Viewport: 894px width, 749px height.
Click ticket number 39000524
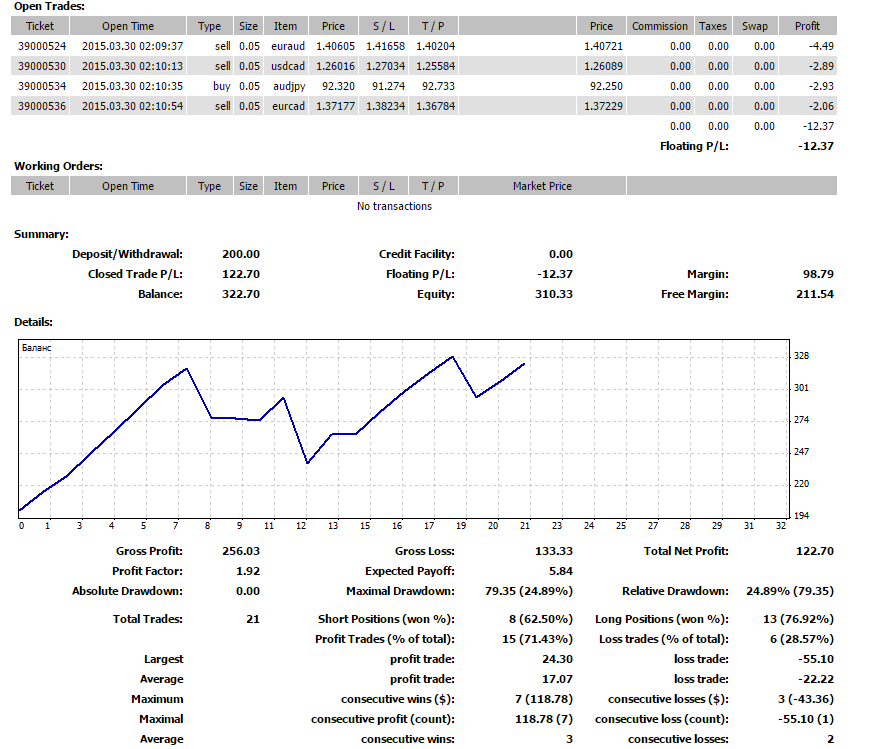coord(42,46)
